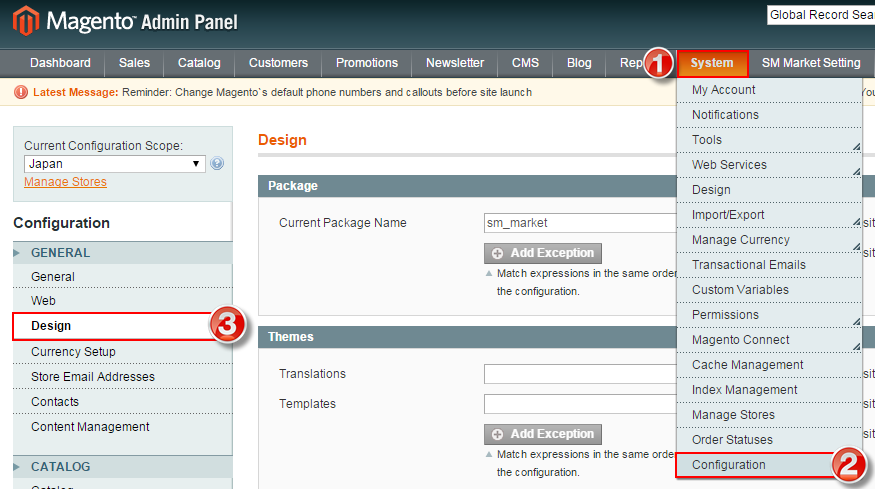Viewport: 875px width, 489px height.
Task: Collapse the Themes section header
Action: coord(467,337)
